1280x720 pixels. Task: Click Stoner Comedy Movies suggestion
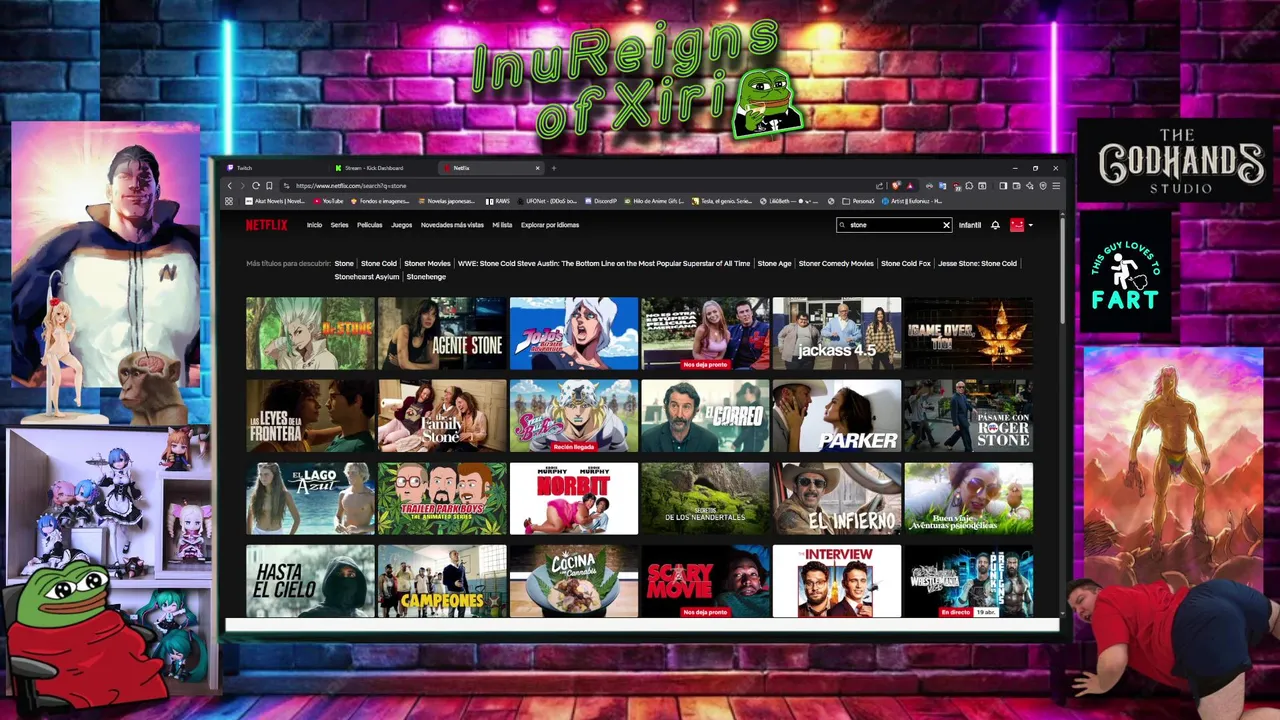836,264
